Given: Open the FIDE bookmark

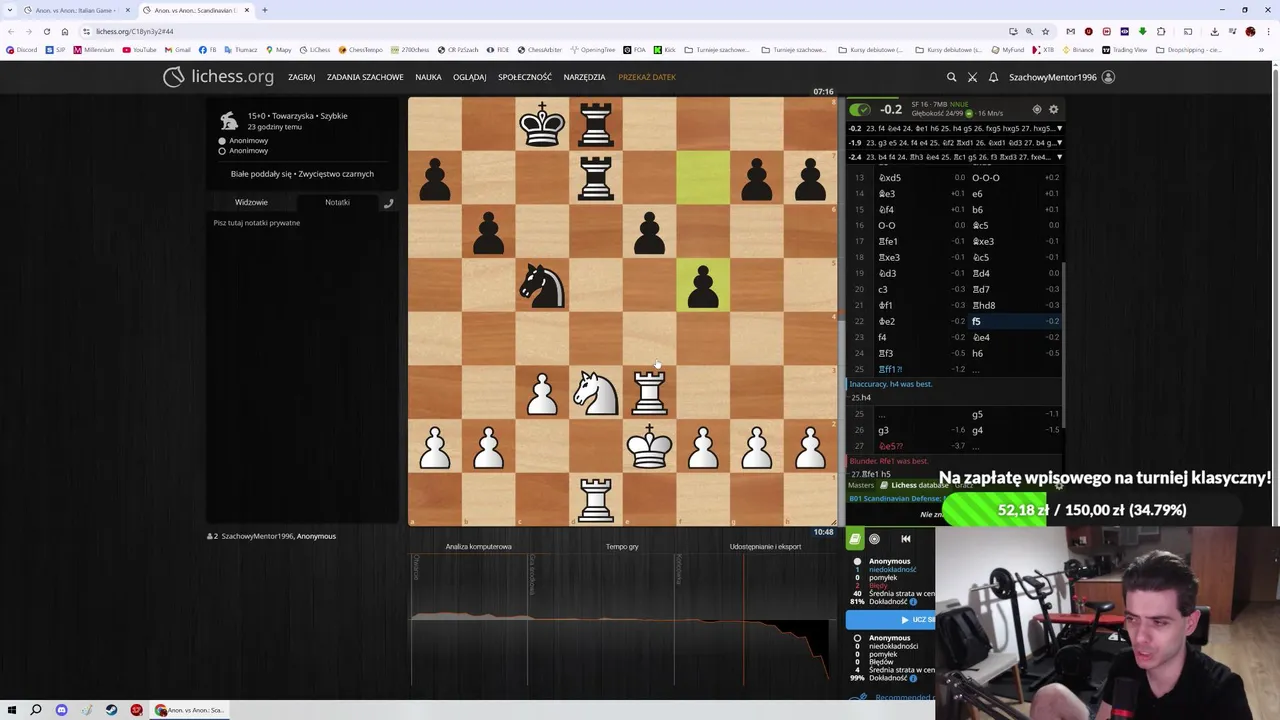Looking at the screenshot, I should tap(497, 50).
